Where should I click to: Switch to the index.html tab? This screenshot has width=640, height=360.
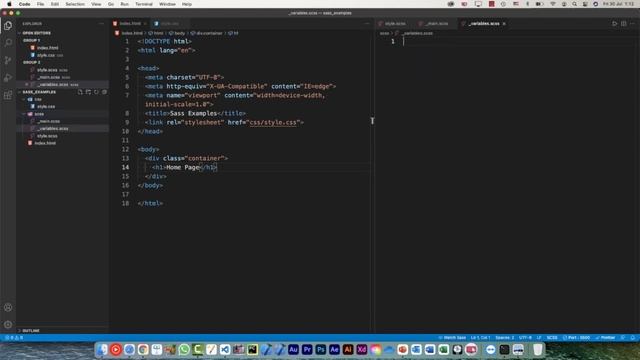point(130,24)
